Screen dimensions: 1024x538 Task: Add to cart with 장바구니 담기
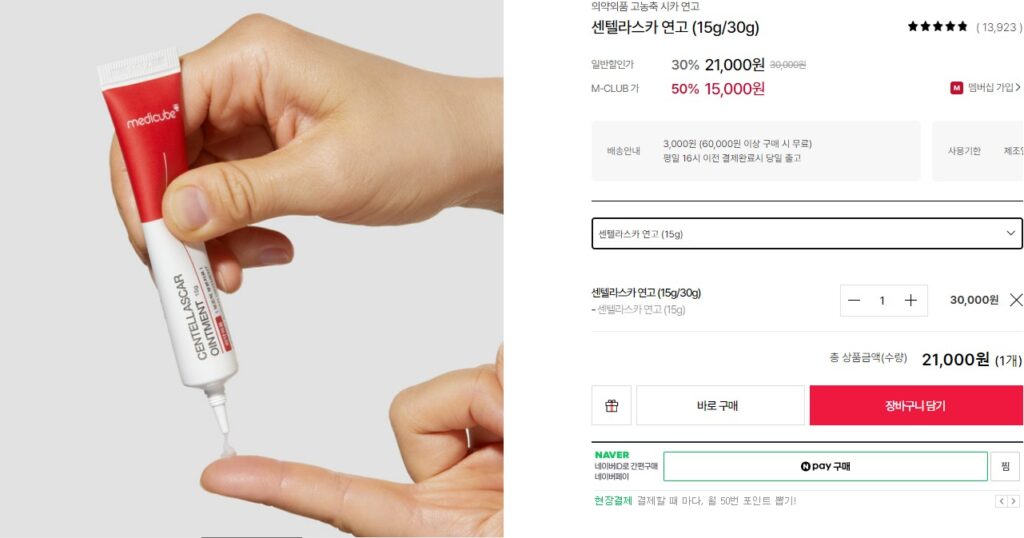916,405
